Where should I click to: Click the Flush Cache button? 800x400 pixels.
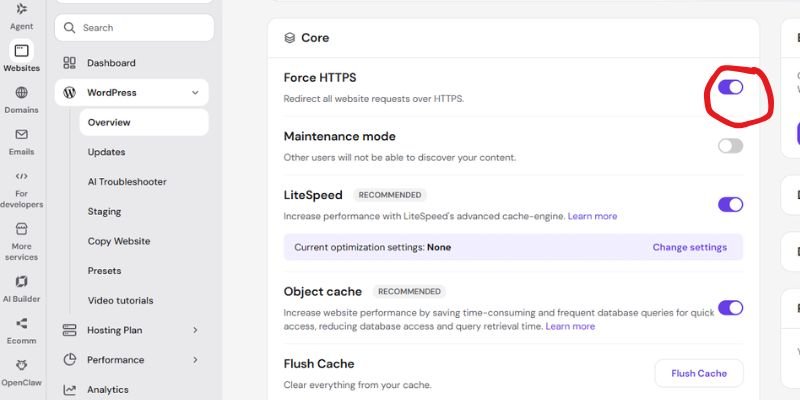pos(699,373)
